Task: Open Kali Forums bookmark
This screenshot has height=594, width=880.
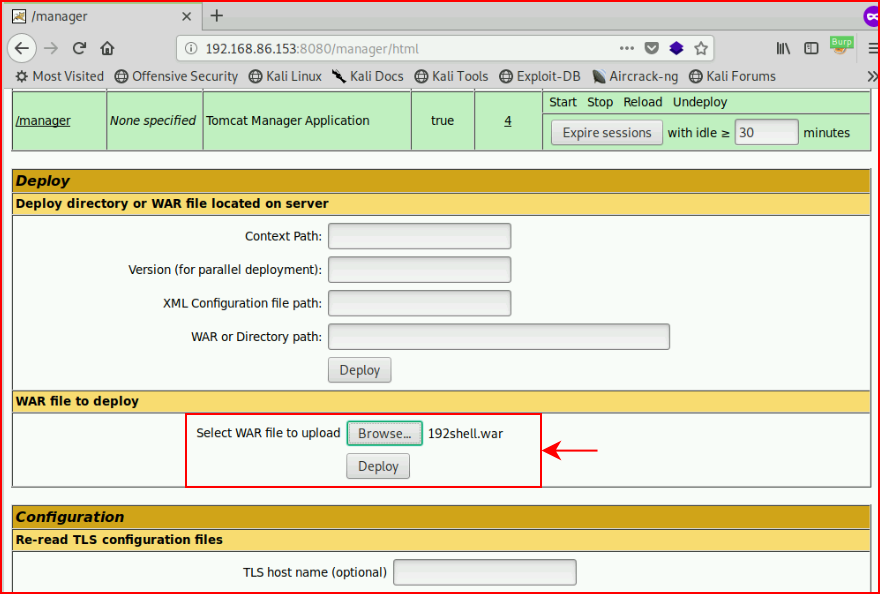Action: click(732, 76)
